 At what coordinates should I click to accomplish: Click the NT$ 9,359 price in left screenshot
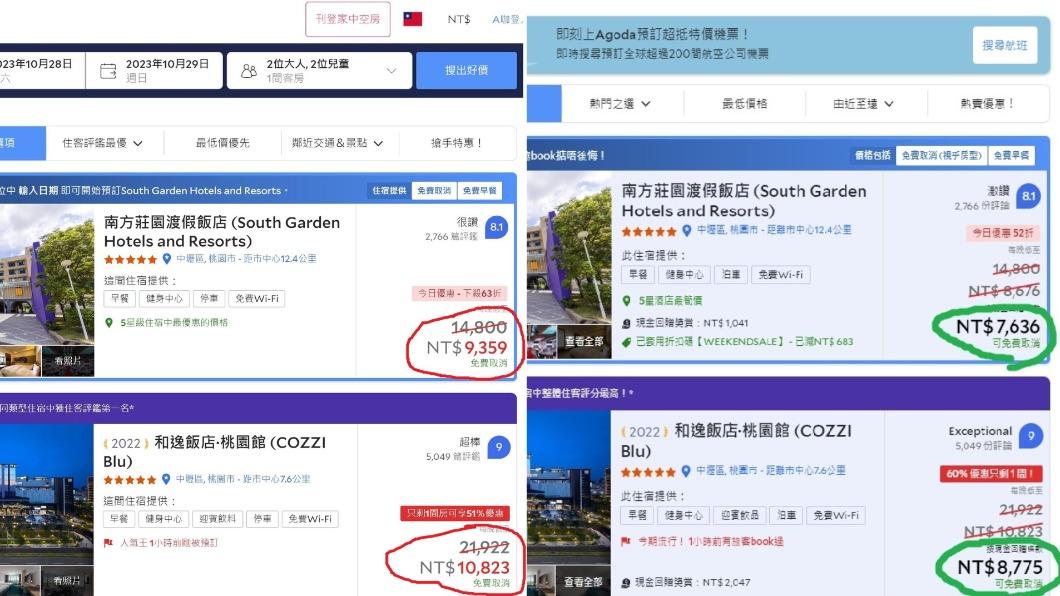coord(466,348)
